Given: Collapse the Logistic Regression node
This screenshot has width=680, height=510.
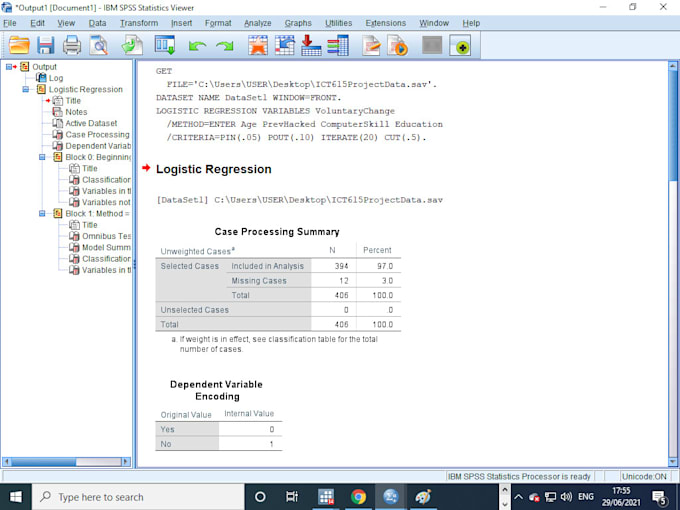Looking at the screenshot, I should coord(26,89).
